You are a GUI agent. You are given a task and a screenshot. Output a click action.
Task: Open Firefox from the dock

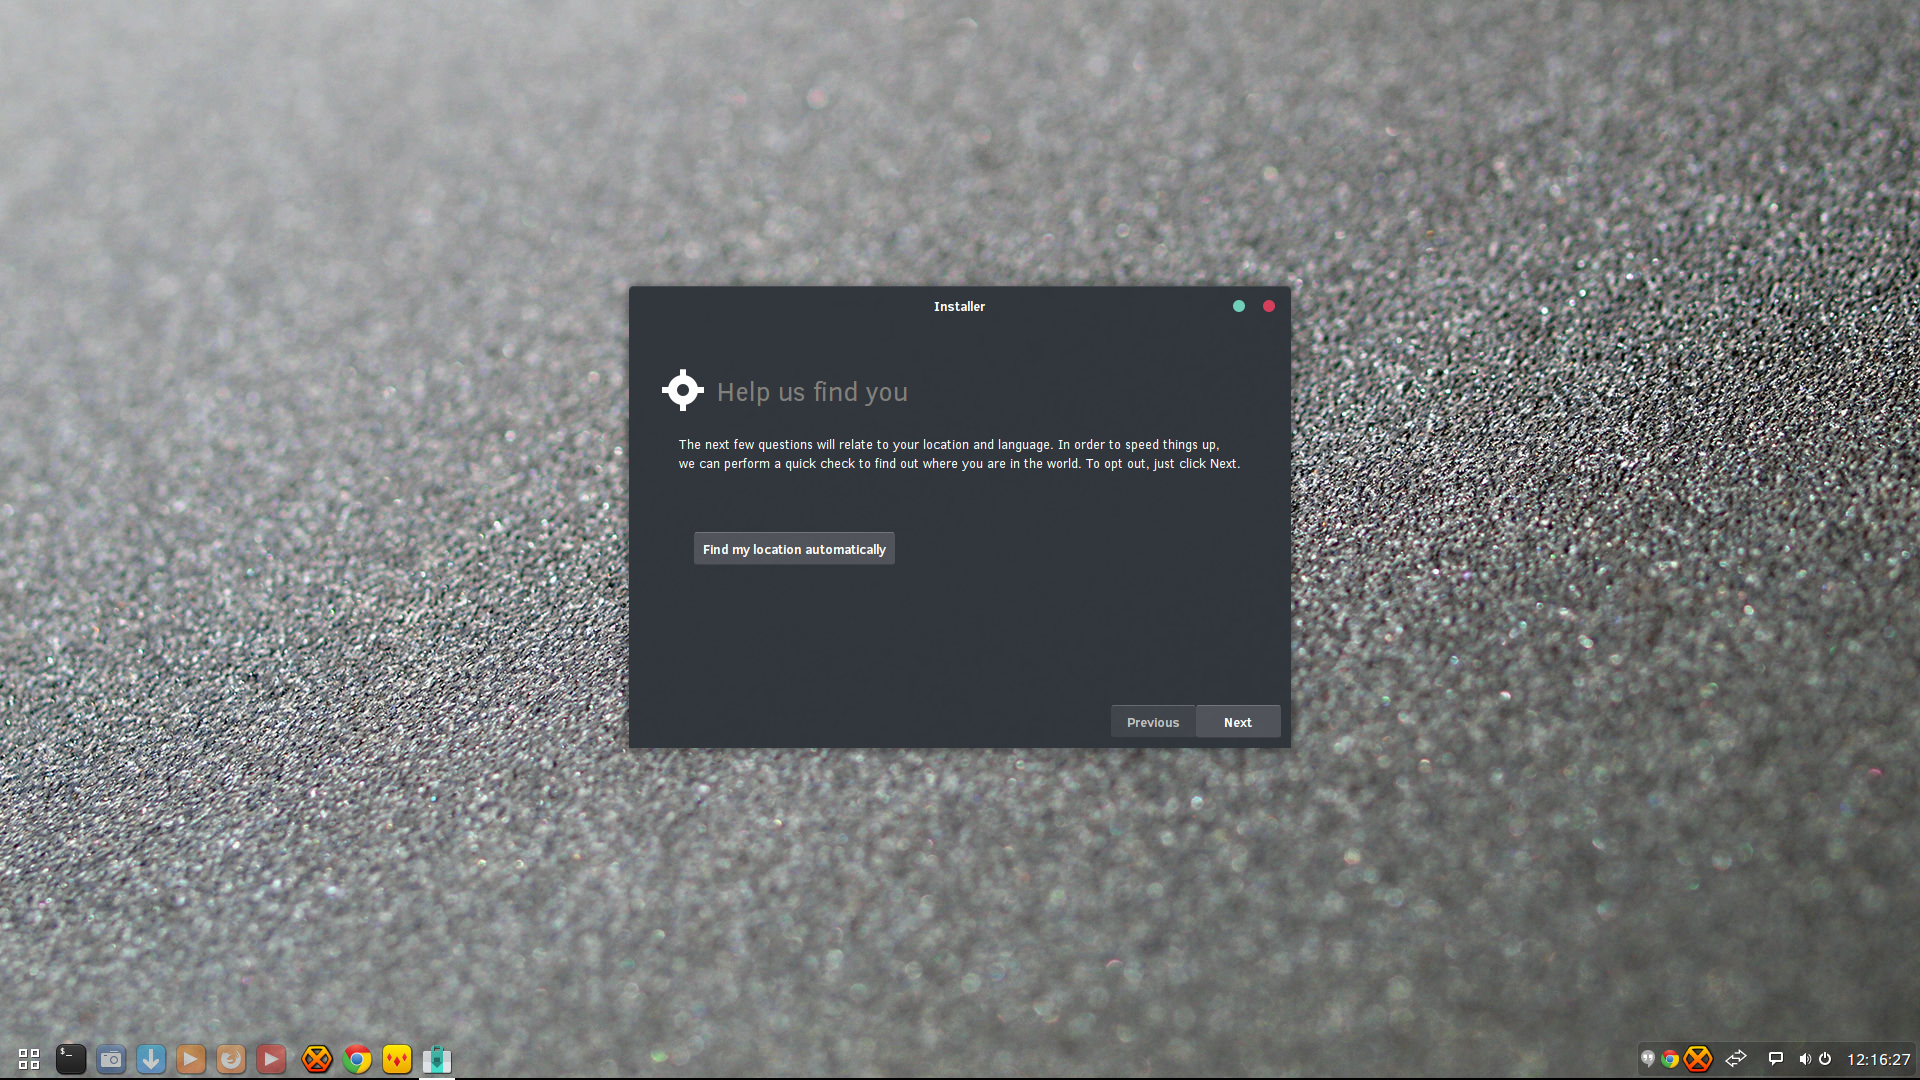point(231,1059)
